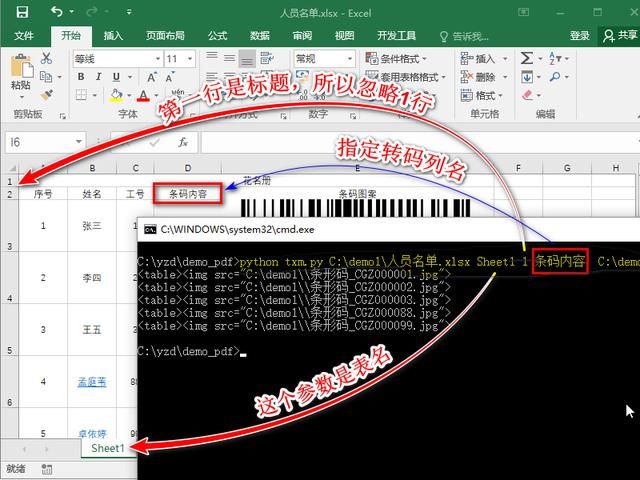Viewport: 640px width, 480px height.
Task: Select the cell containing 王五
Action: click(x=92, y=329)
